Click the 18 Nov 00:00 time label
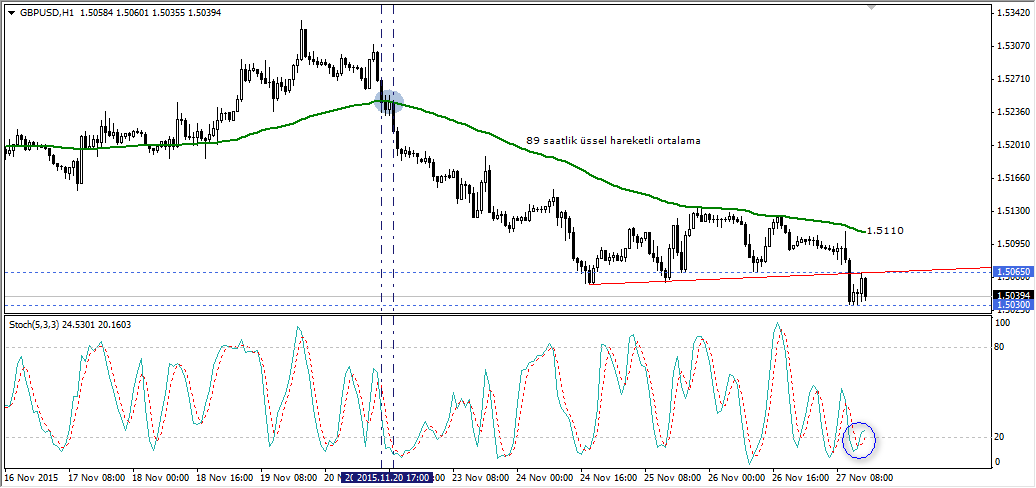Image resolution: width=1036 pixels, height=488 pixels. (x=161, y=477)
